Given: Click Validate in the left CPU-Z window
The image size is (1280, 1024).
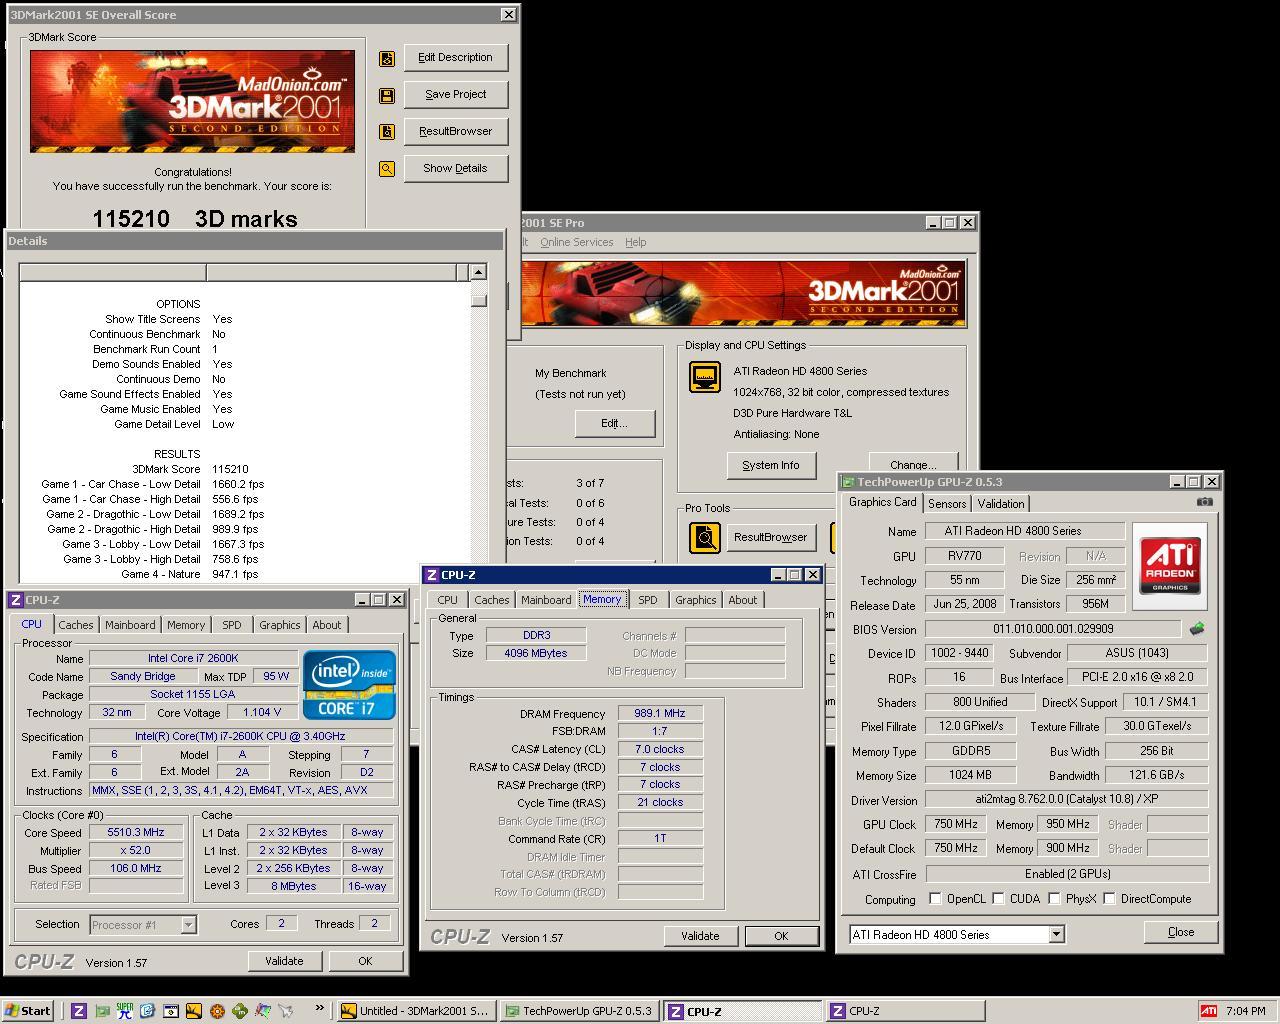Looking at the screenshot, I should (284, 961).
